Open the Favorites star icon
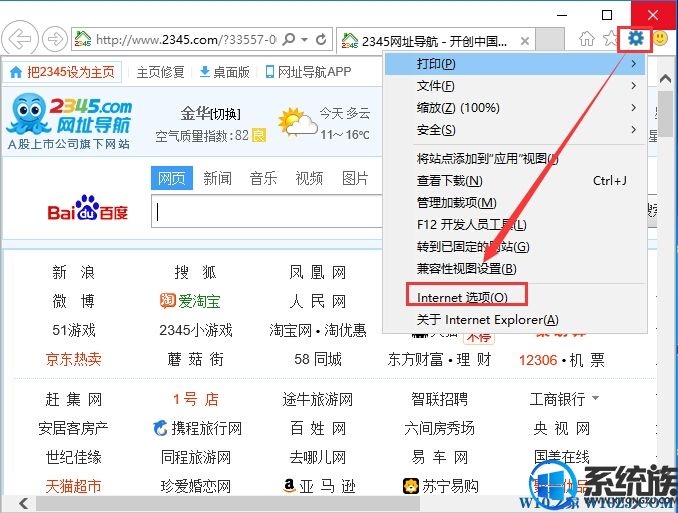Viewport: 678px width, 513px height. (610, 39)
